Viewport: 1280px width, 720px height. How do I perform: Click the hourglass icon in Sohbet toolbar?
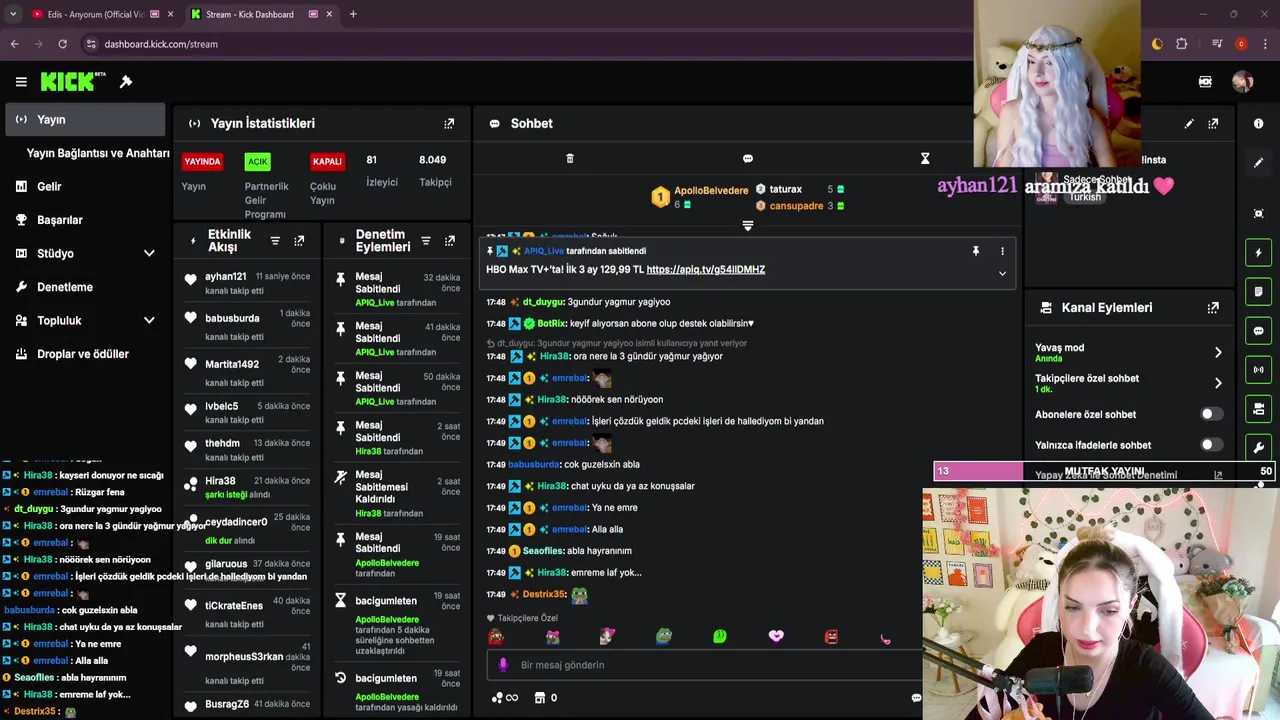coord(925,159)
